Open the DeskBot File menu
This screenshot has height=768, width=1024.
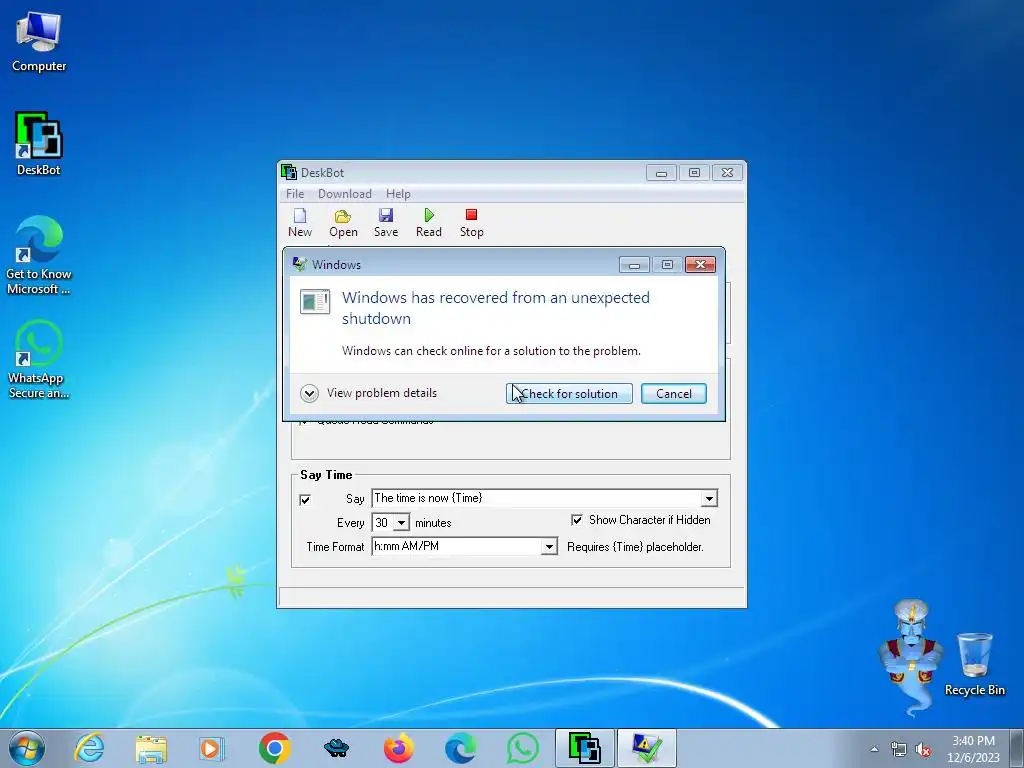click(x=295, y=194)
